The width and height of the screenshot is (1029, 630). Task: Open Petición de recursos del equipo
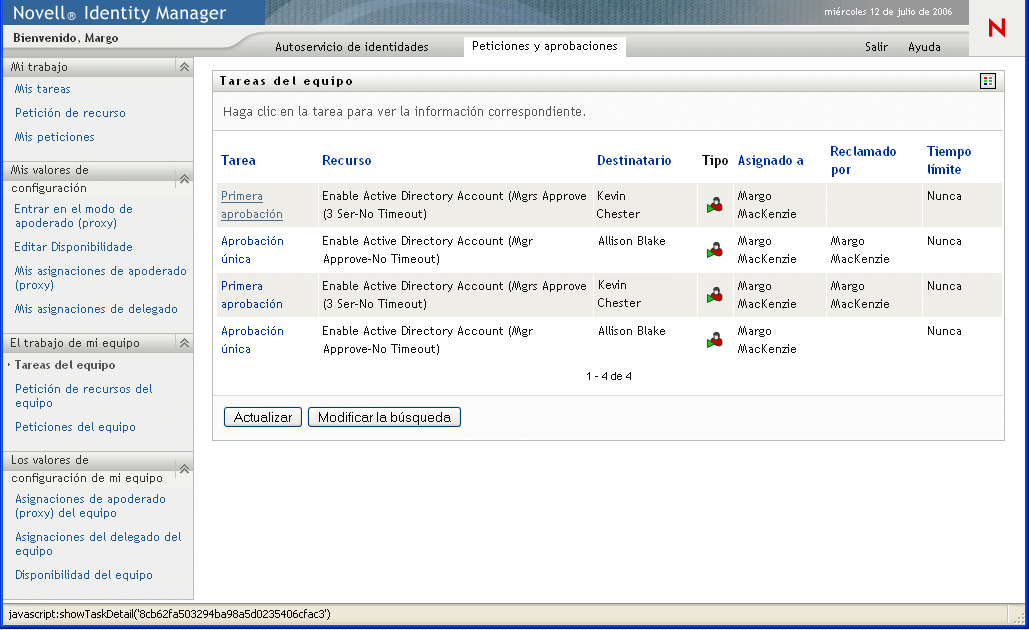(x=83, y=396)
